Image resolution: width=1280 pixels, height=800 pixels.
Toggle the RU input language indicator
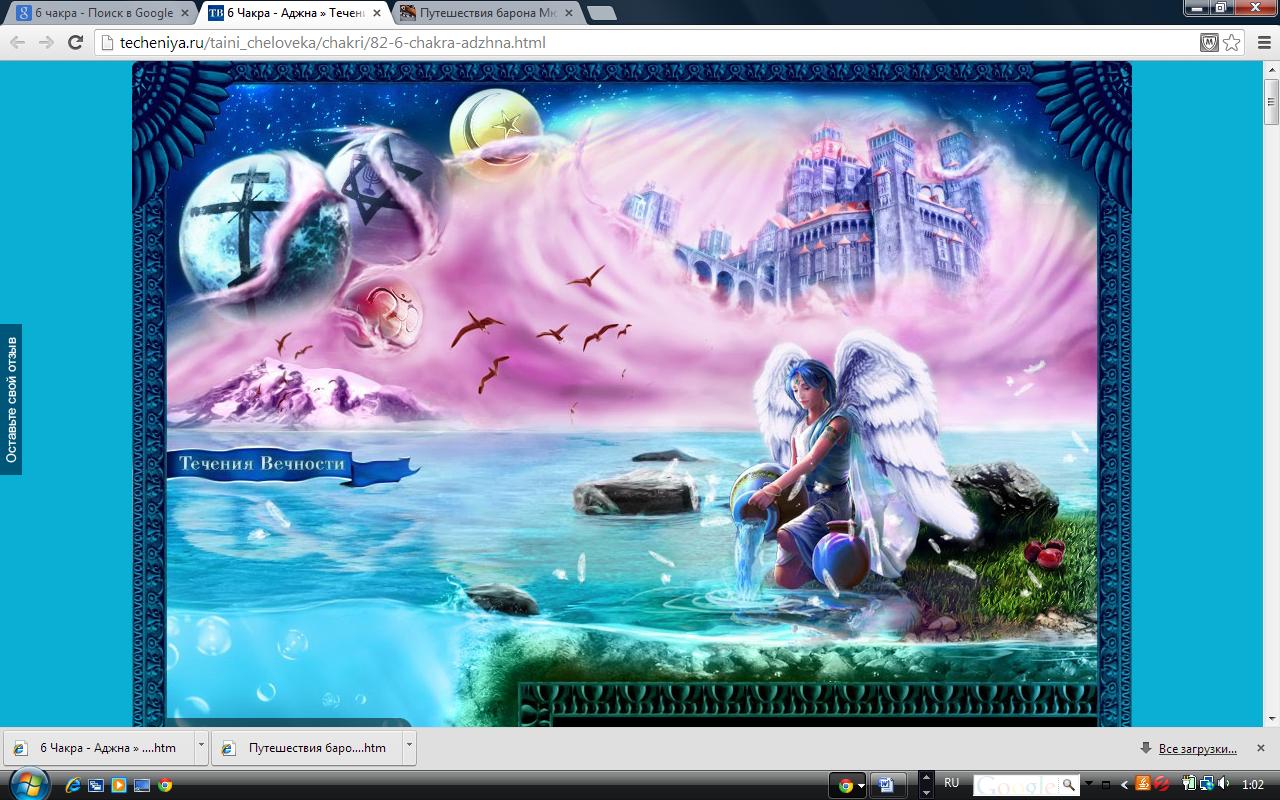point(951,783)
